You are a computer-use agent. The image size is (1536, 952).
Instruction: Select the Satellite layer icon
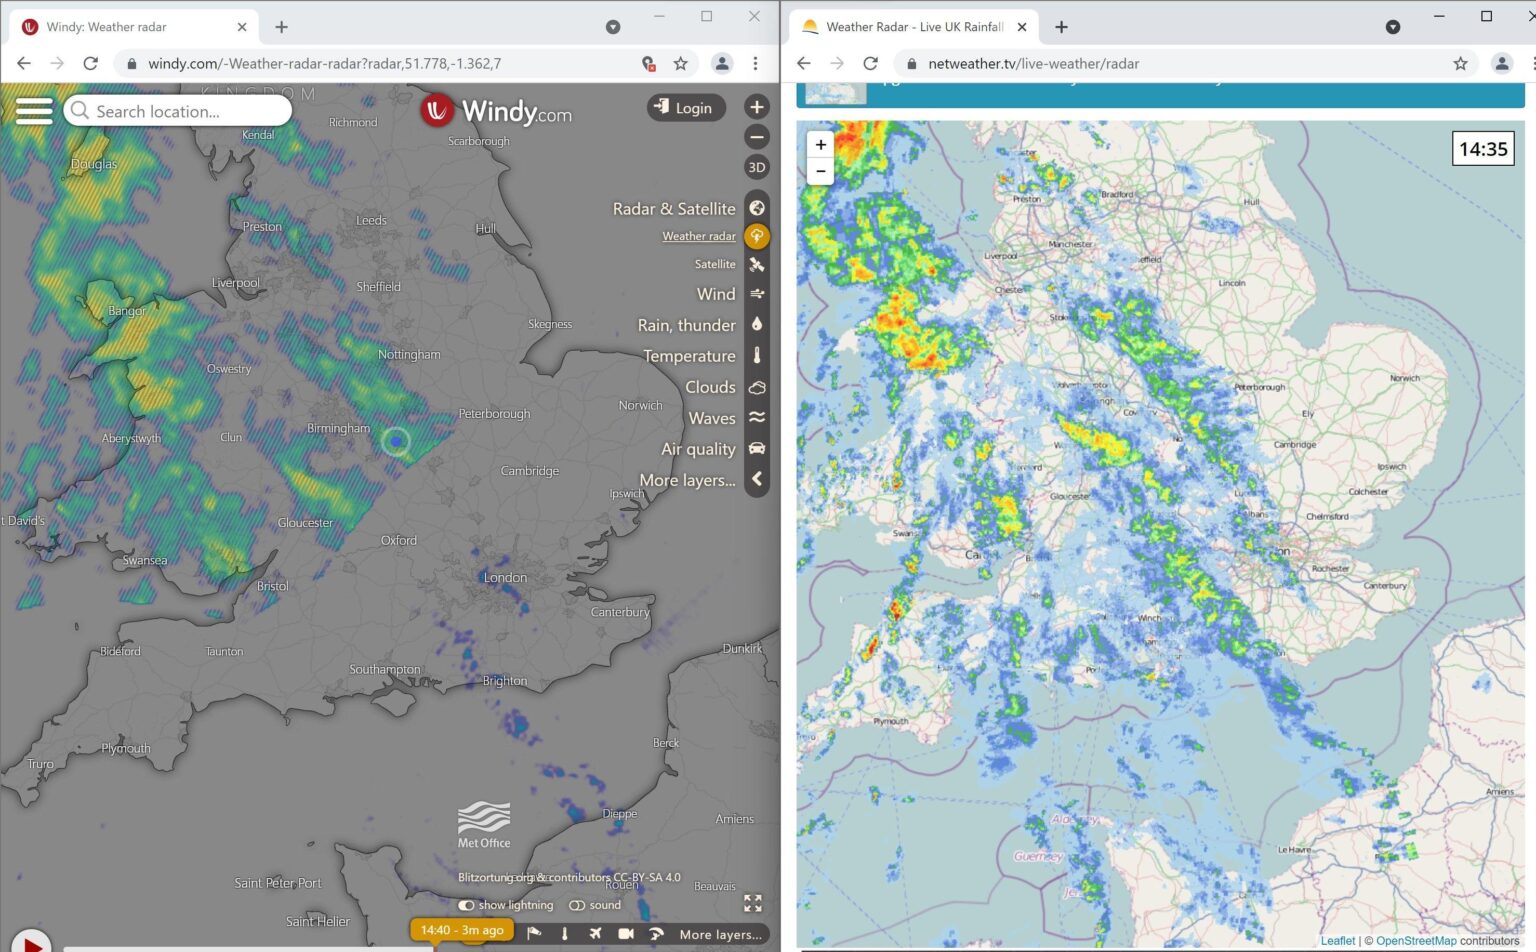point(757,264)
